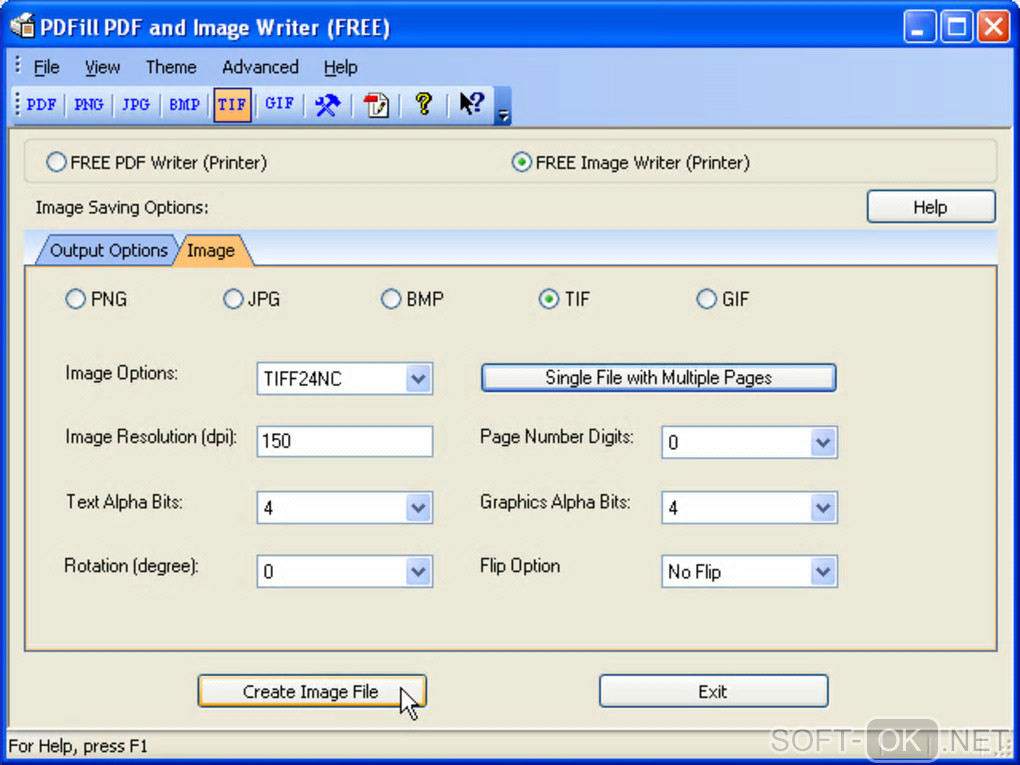Choose the PNG format radio button
Image resolution: width=1020 pixels, height=765 pixels.
[x=75, y=299]
